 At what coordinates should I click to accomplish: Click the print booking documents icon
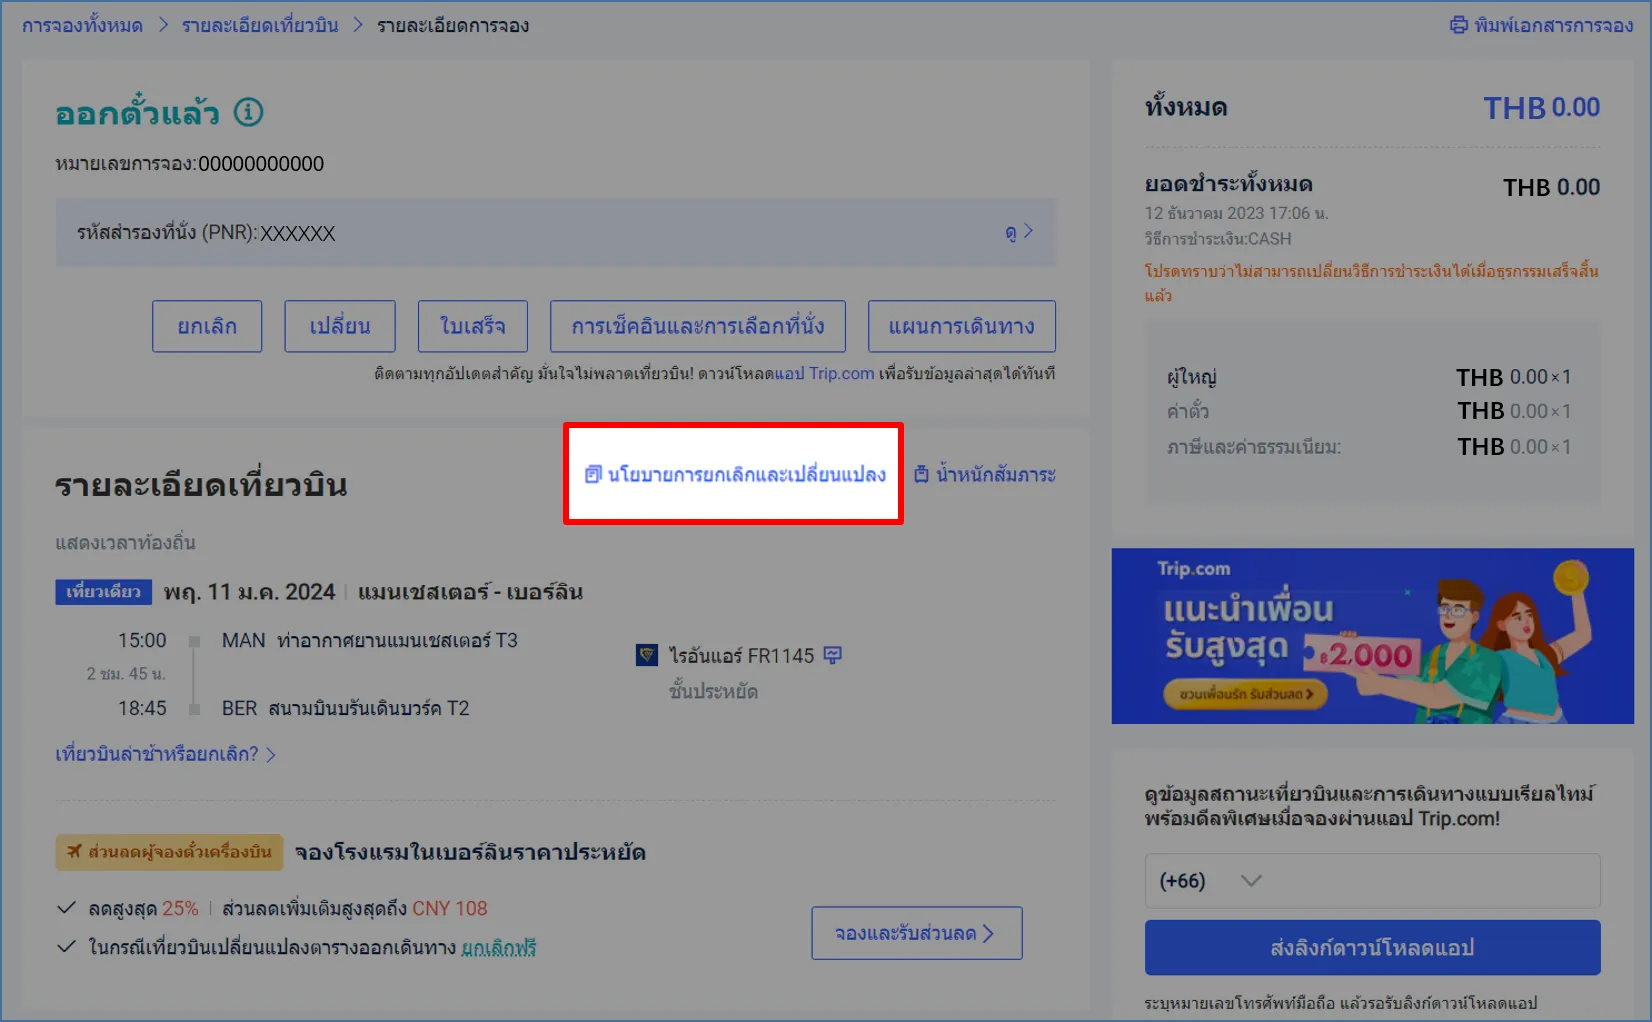[1457, 27]
